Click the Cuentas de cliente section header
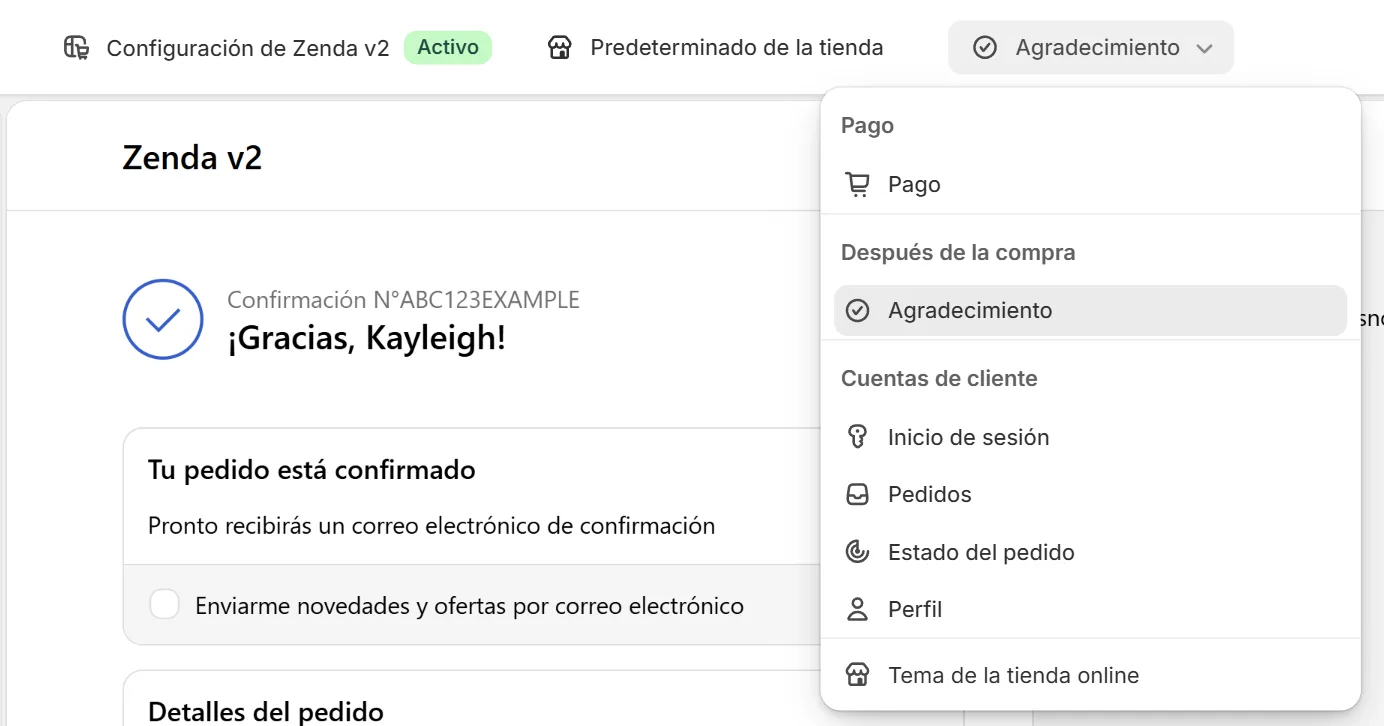Screen dimensions: 1384x726 pyautogui.click(x=939, y=378)
